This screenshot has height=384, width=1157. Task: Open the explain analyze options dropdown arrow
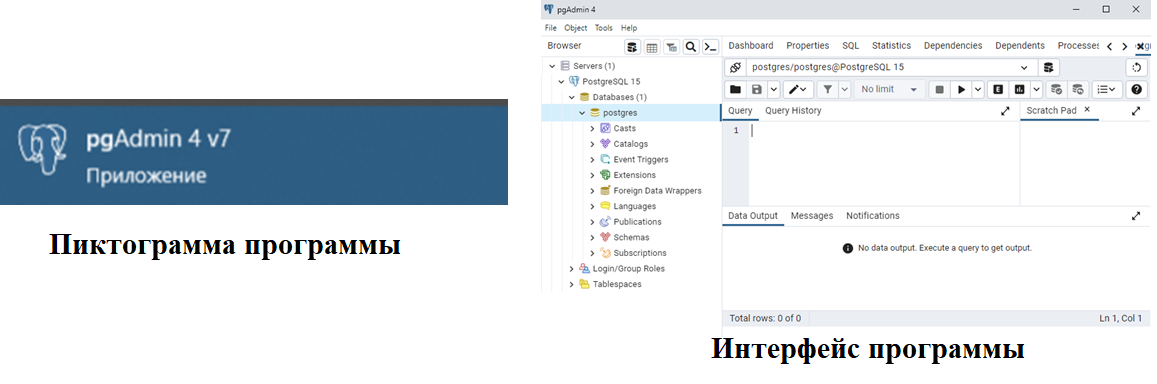(x=1036, y=89)
